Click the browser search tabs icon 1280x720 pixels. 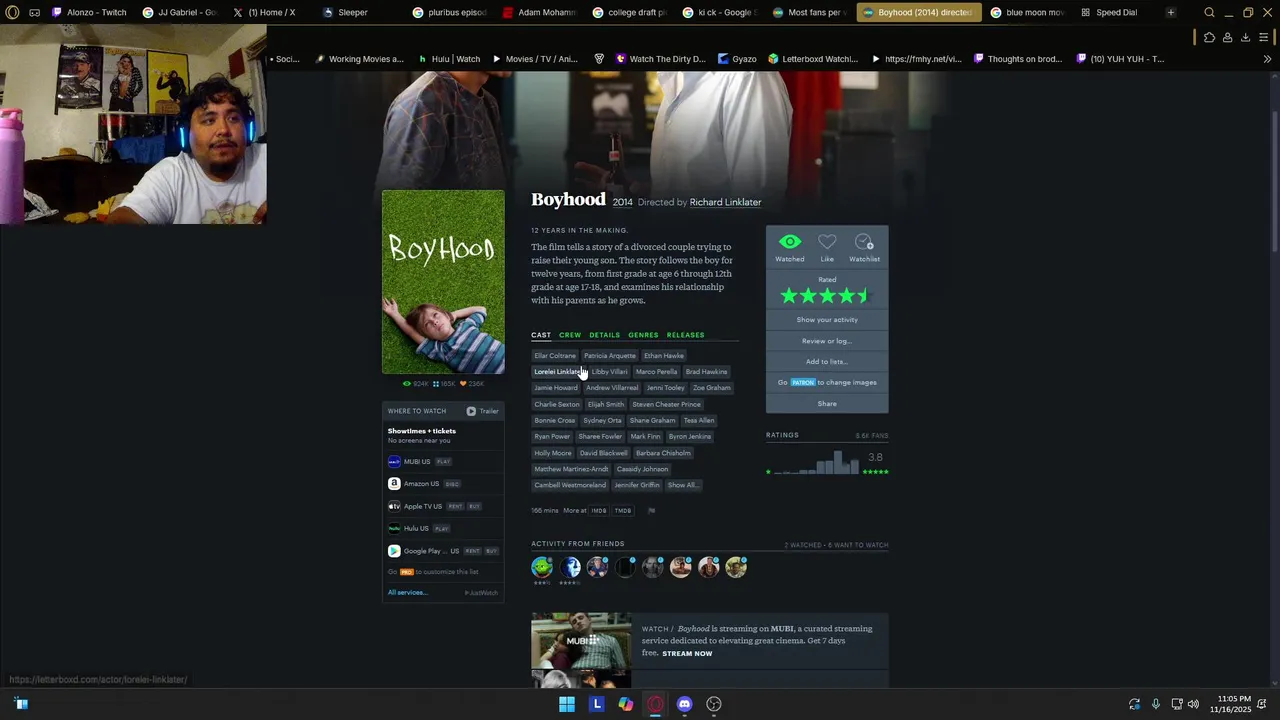[1209, 13]
